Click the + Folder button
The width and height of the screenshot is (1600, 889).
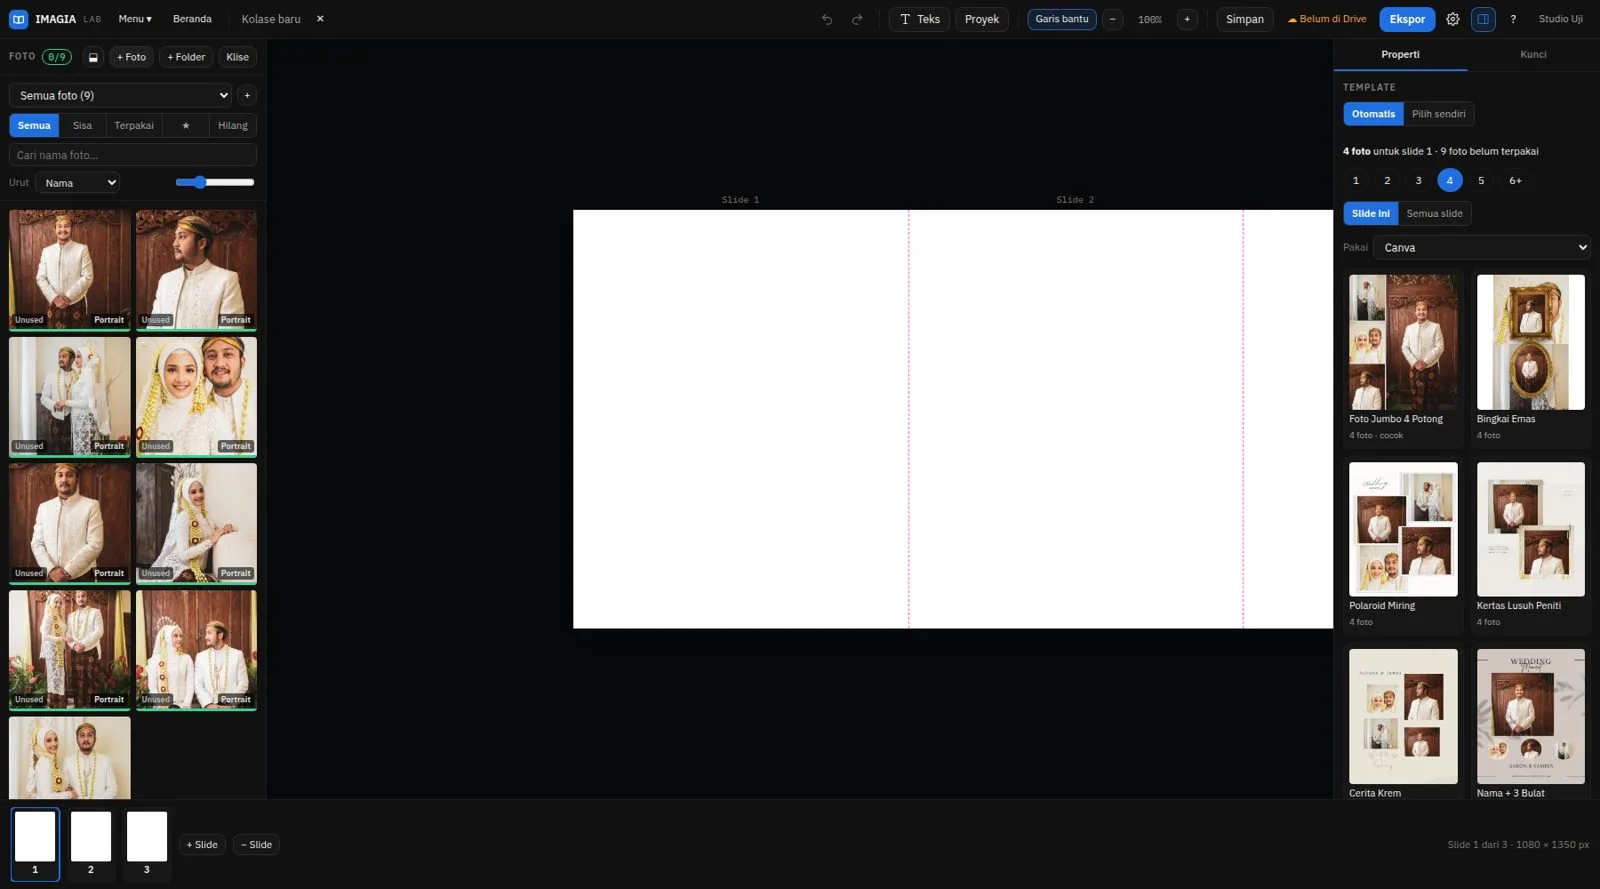point(186,57)
